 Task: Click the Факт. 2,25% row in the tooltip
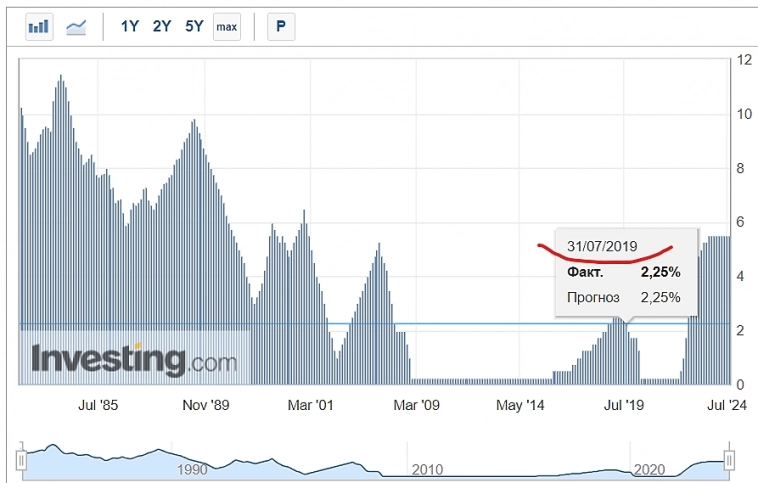[x=624, y=272]
